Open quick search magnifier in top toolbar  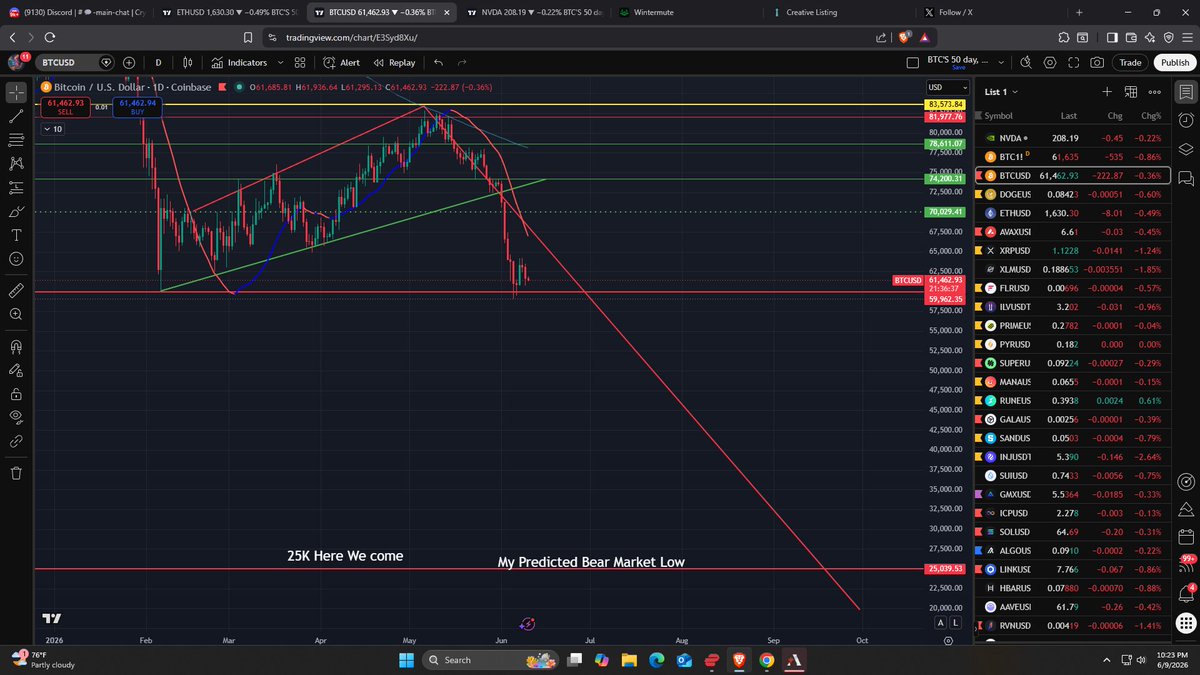click(x=1026, y=62)
